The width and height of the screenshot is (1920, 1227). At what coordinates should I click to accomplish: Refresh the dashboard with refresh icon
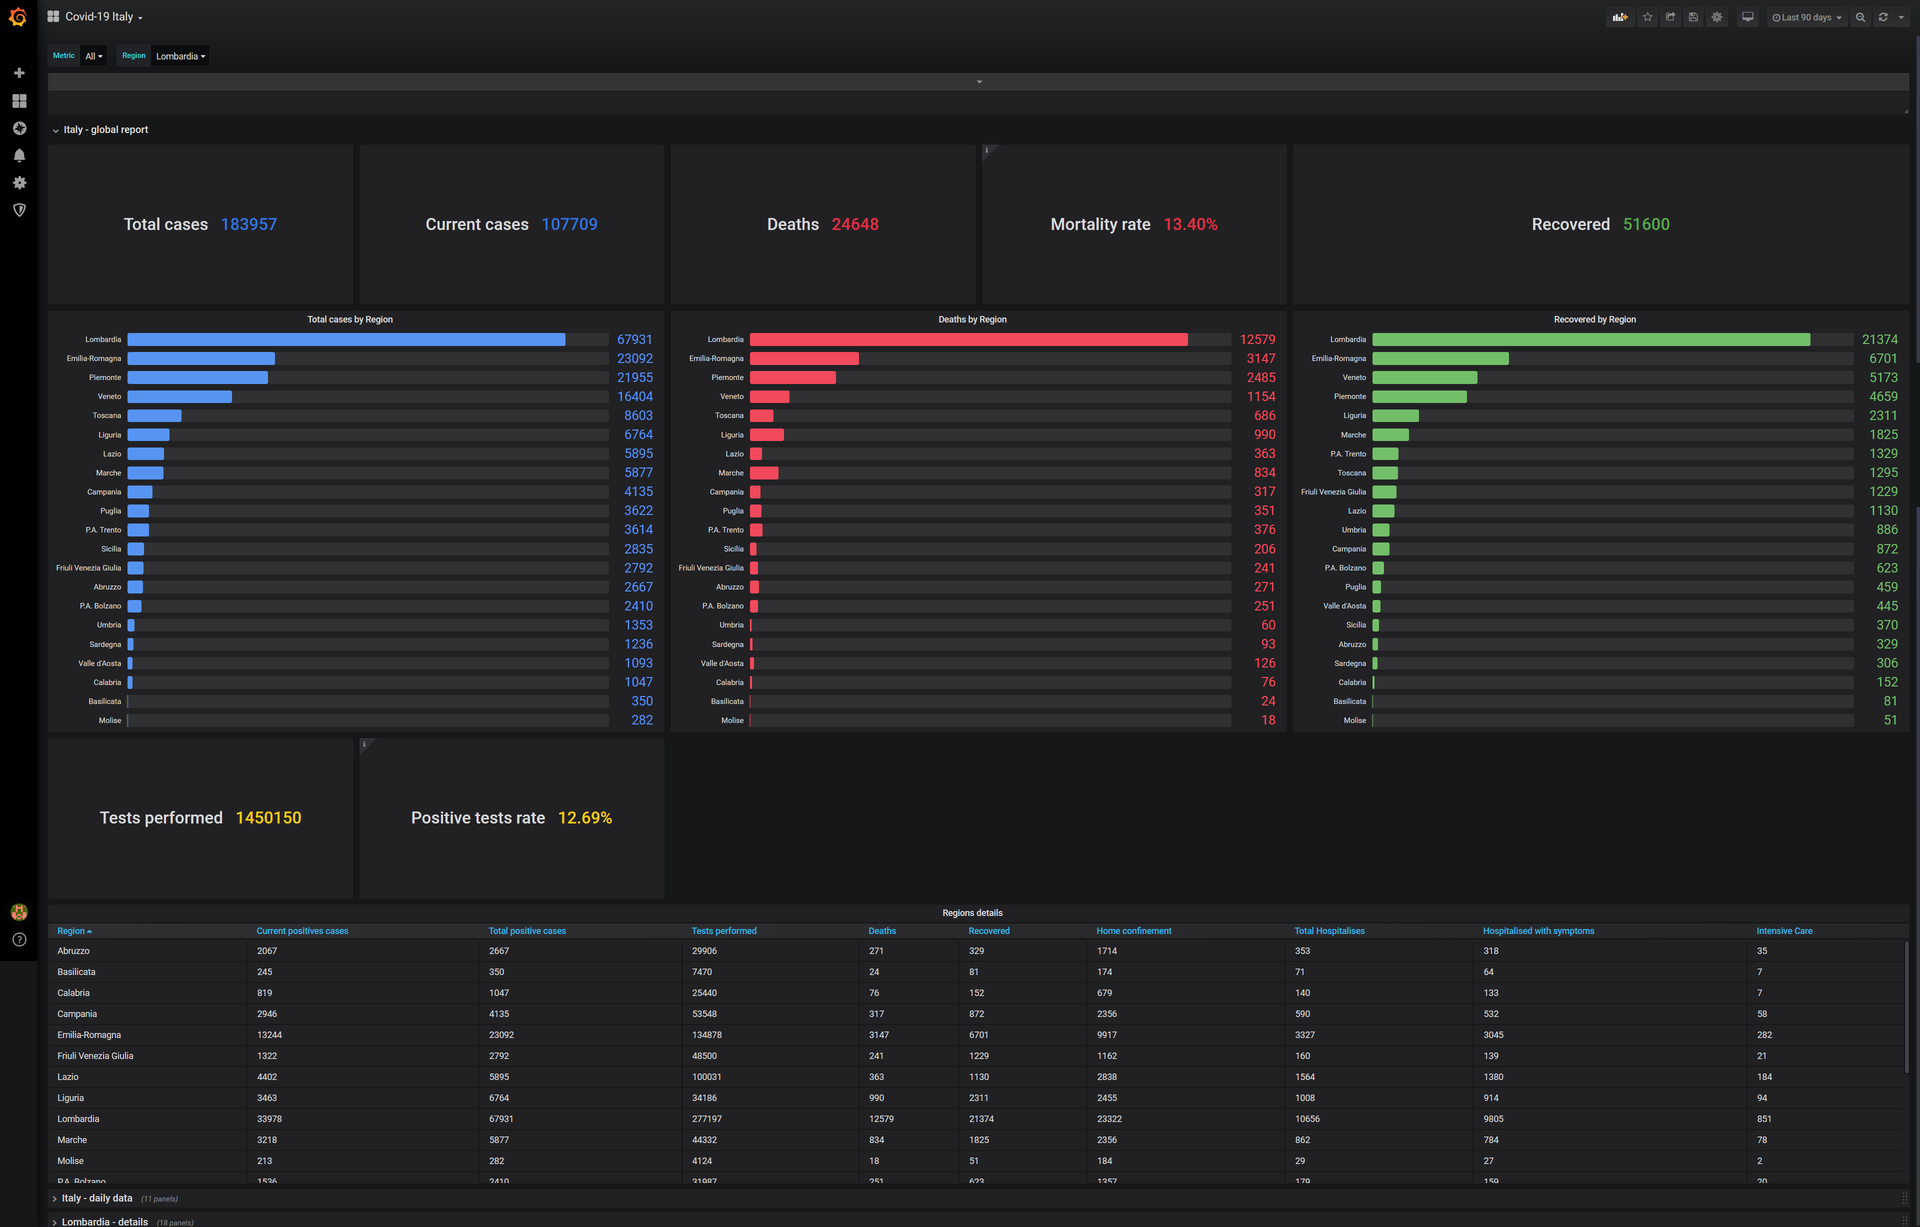tap(1883, 17)
